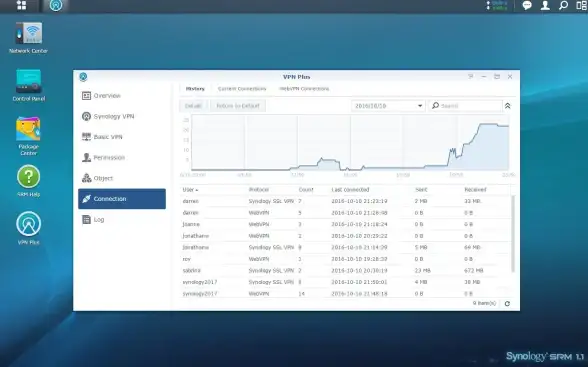The width and height of the screenshot is (588, 367).
Task: Click the Return to Default button
Action: click(x=238, y=106)
